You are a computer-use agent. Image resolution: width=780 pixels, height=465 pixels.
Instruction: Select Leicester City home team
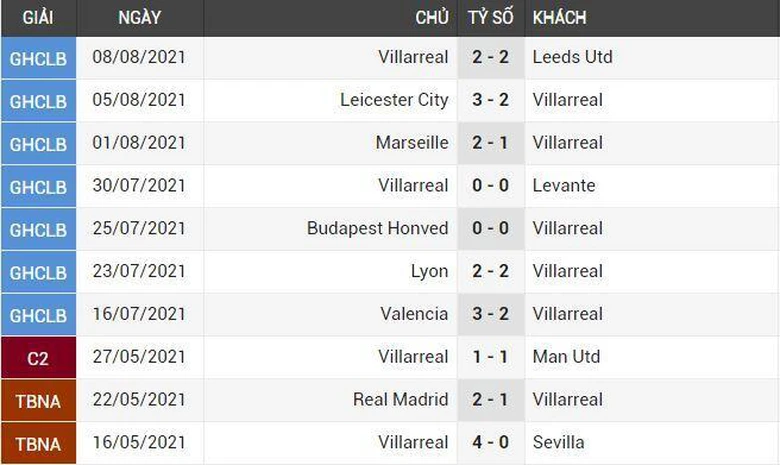coord(394,100)
